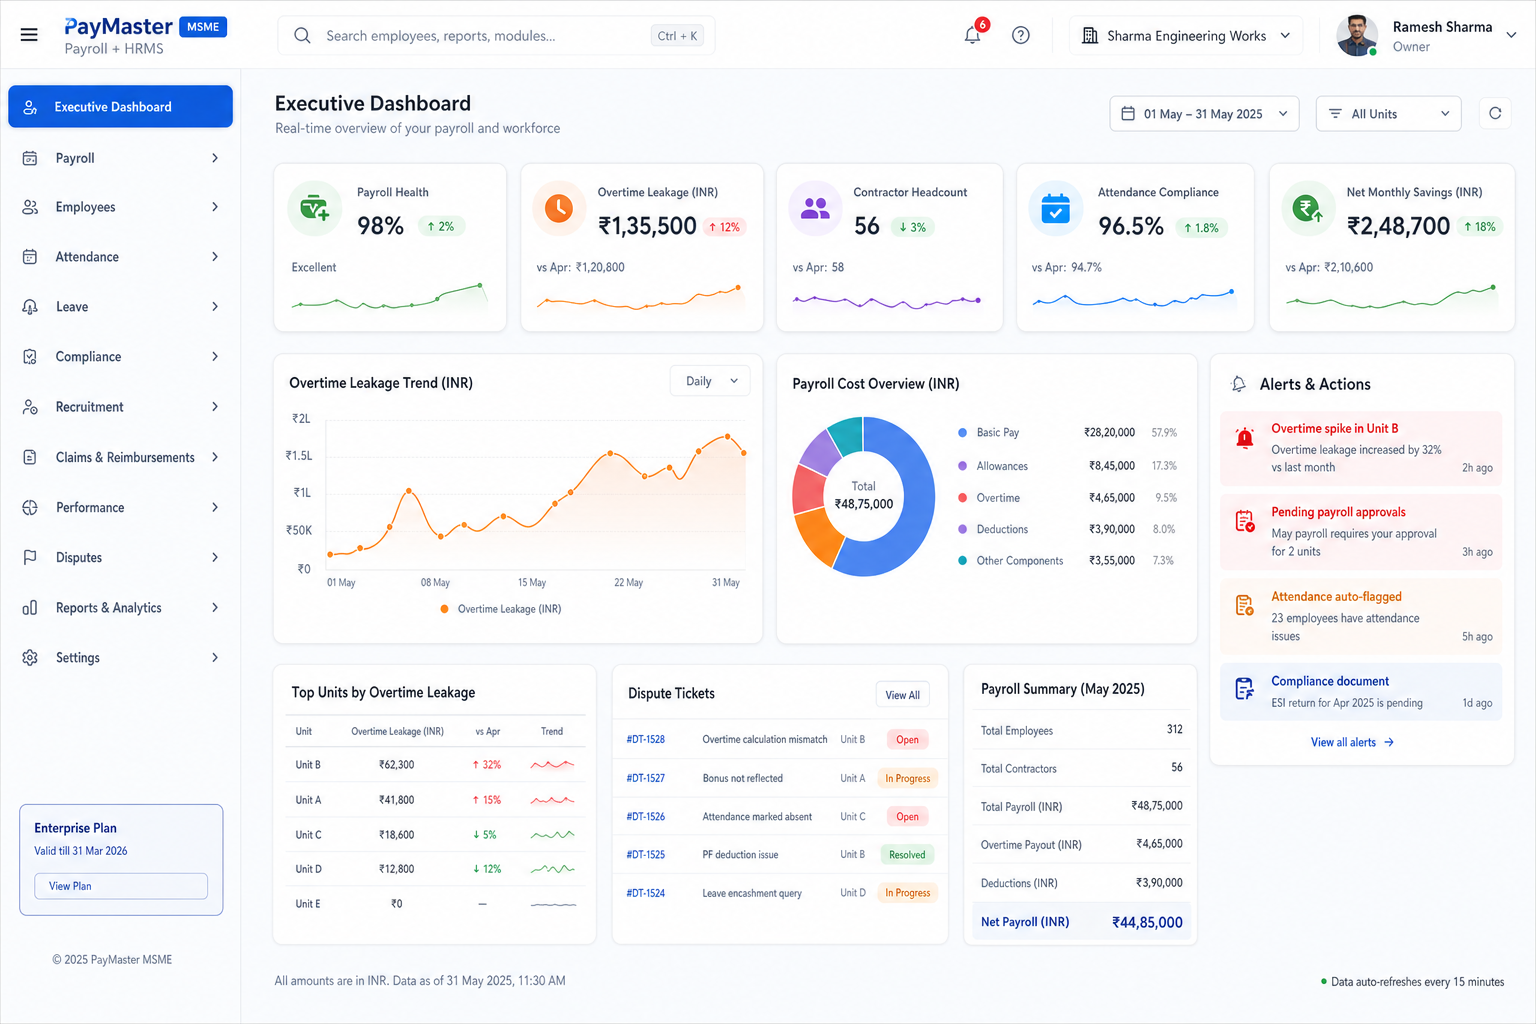This screenshot has height=1024, width=1536.
Task: Click the Leave sidebar icon
Action: [30, 307]
